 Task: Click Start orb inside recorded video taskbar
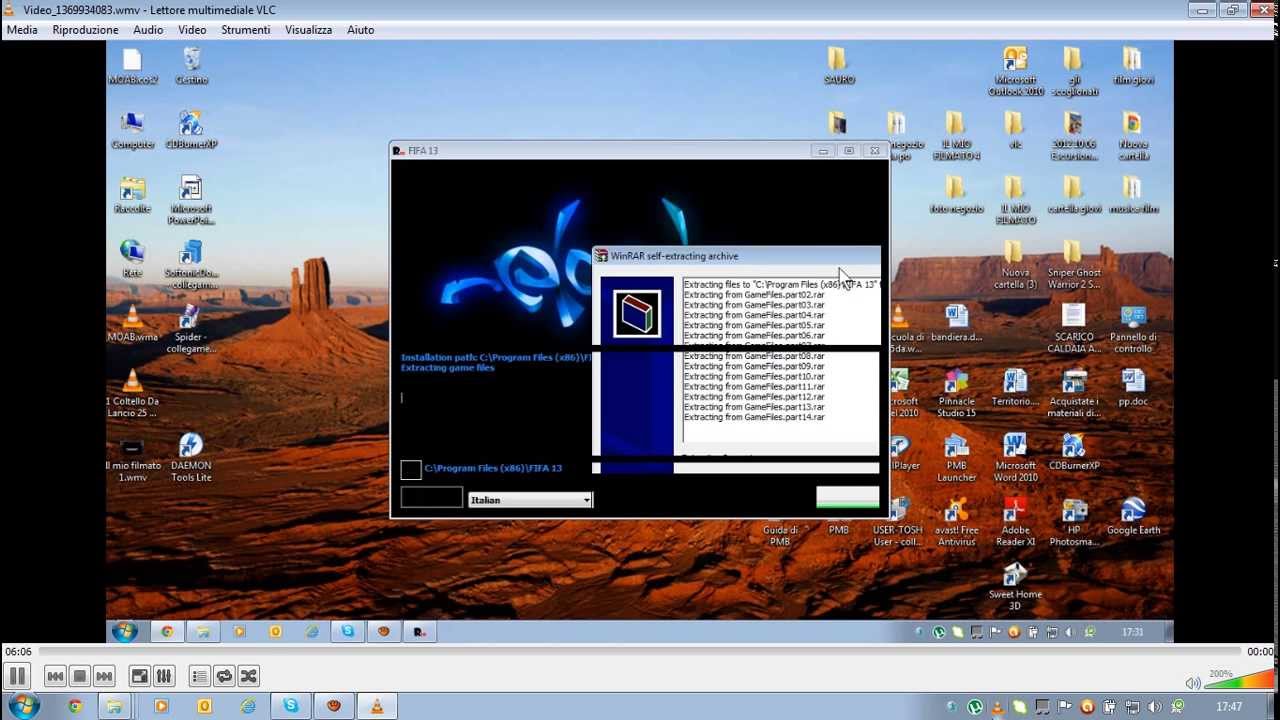124,631
